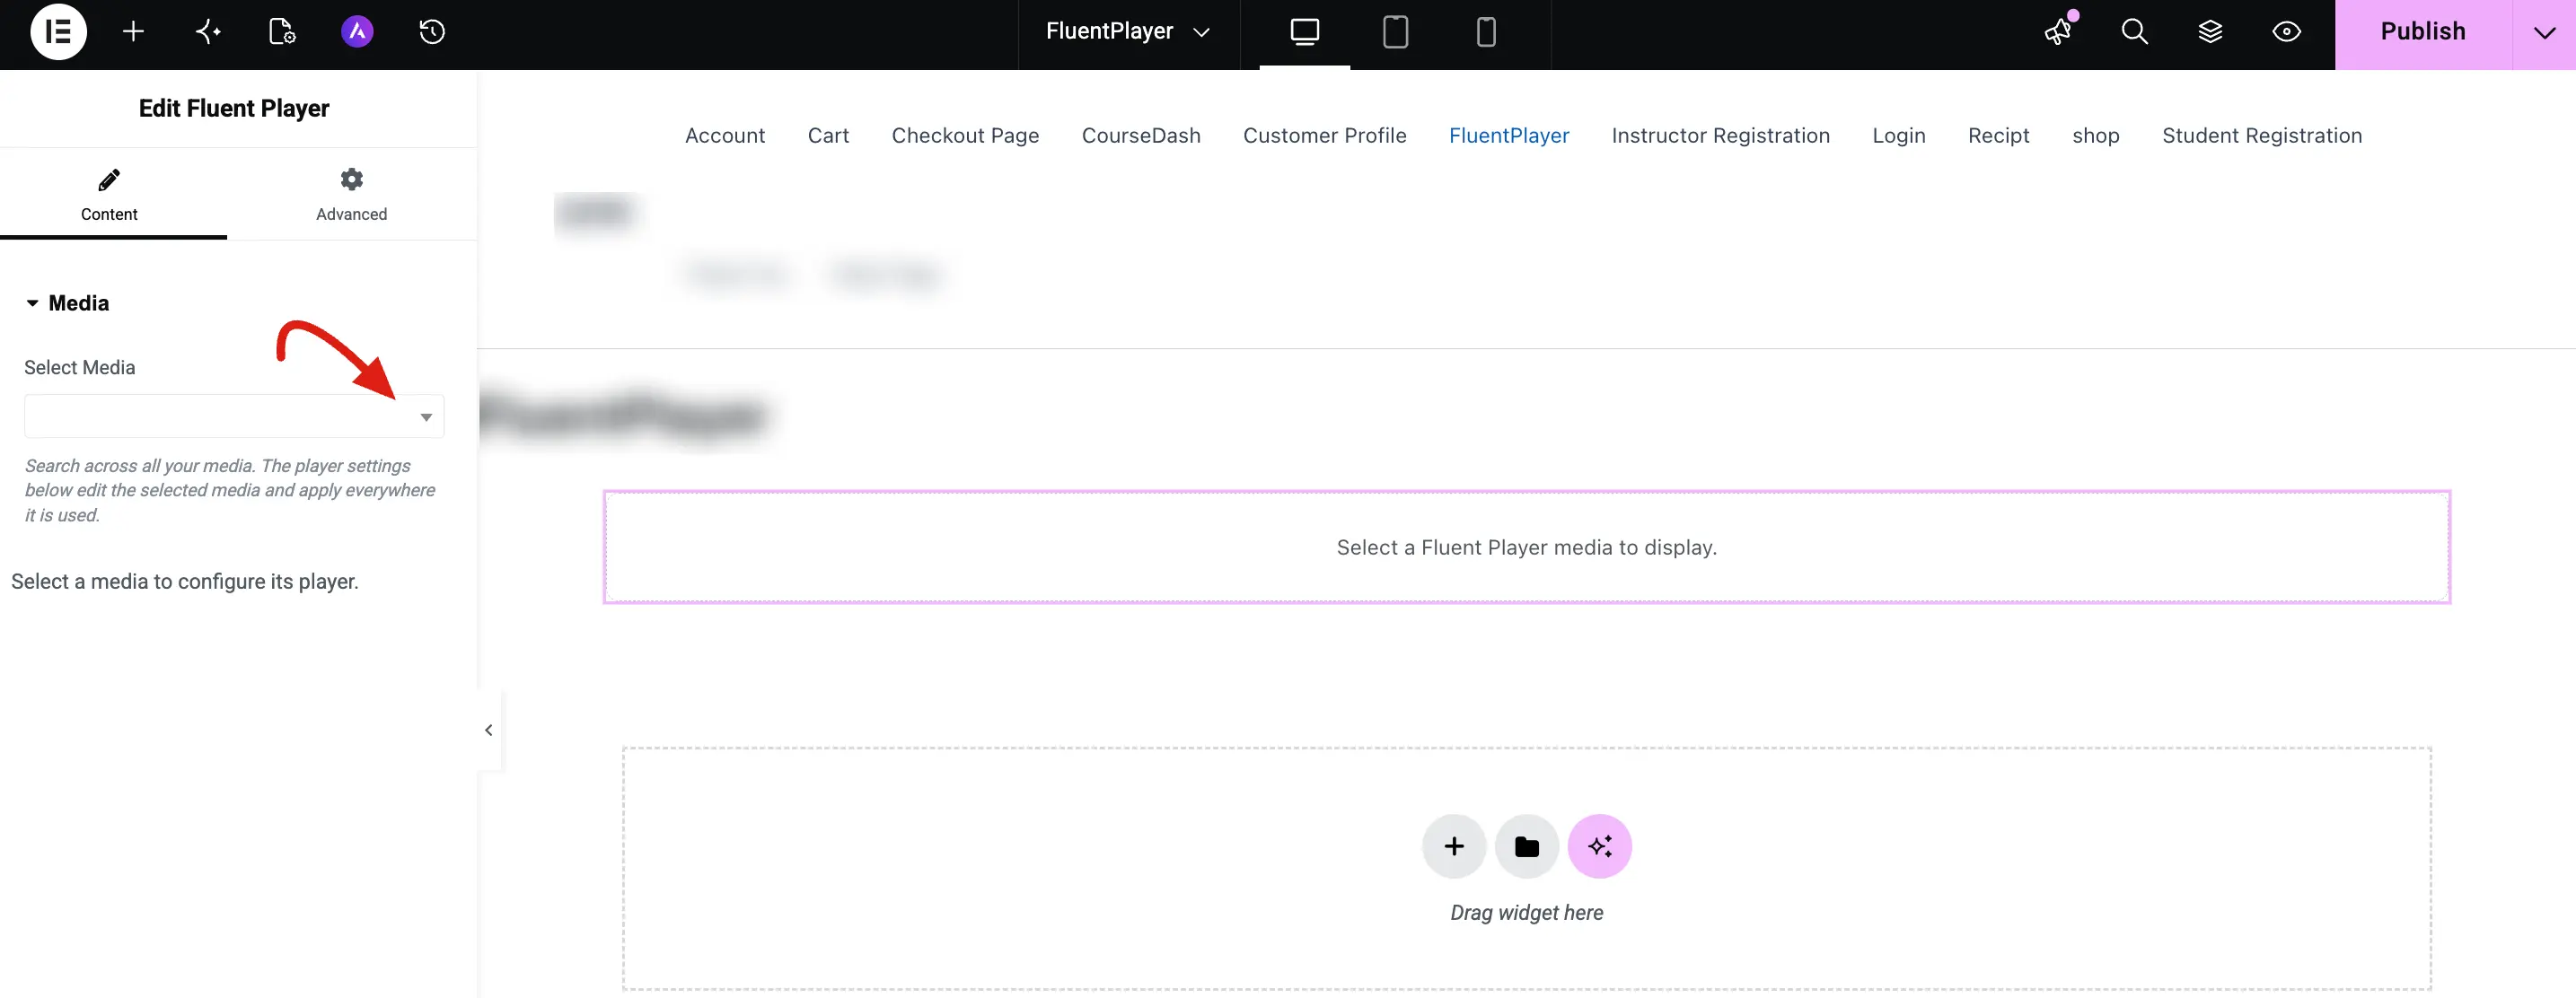The height and width of the screenshot is (998, 2576).
Task: Open the Login nav link
Action: (1898, 135)
